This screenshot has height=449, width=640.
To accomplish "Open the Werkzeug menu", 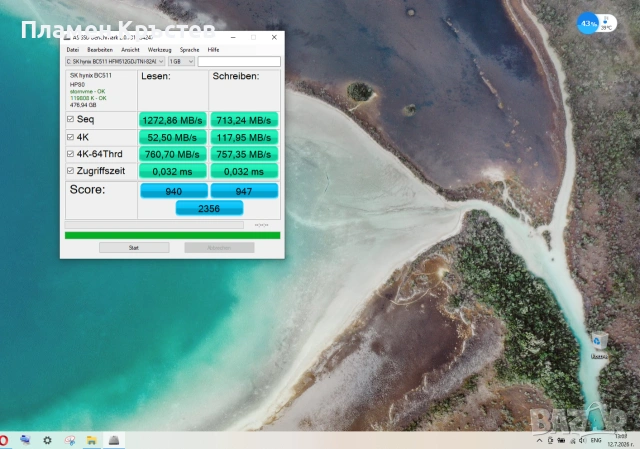I will 159,50.
